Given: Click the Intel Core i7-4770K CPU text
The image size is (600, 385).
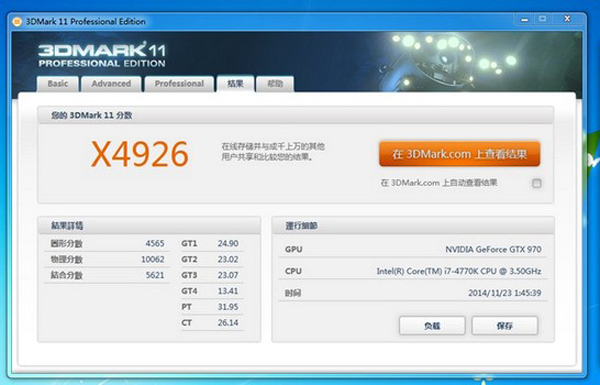Looking at the screenshot, I should coord(459,271).
